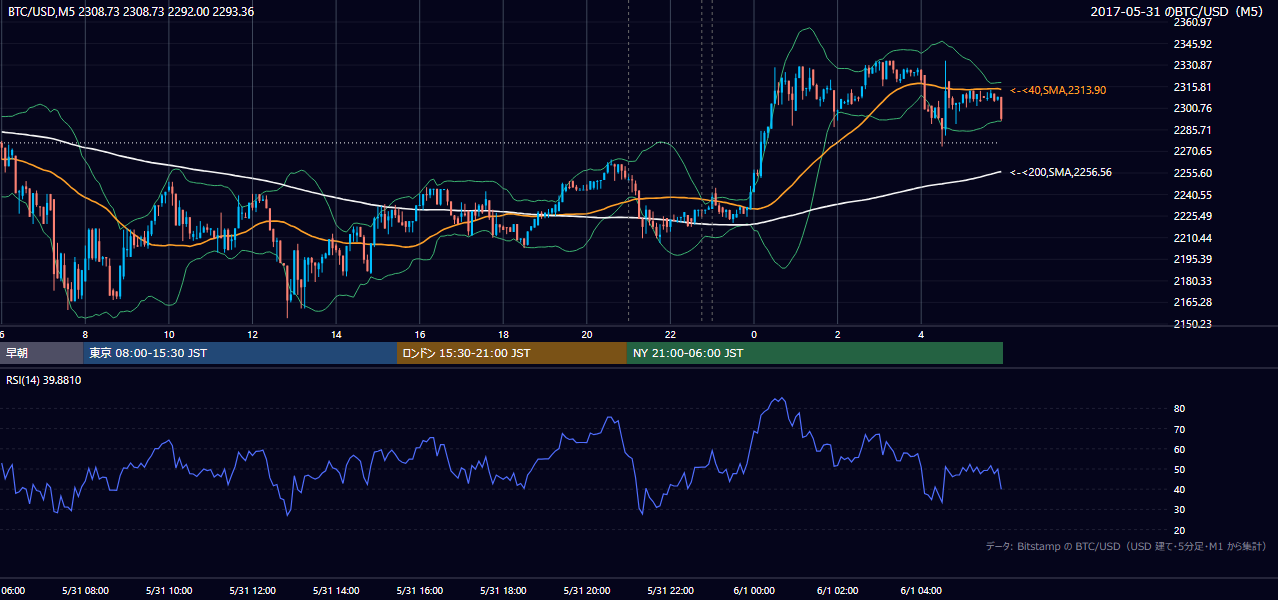Click price axis value 2270.65
1278x600 pixels.
1193,151
